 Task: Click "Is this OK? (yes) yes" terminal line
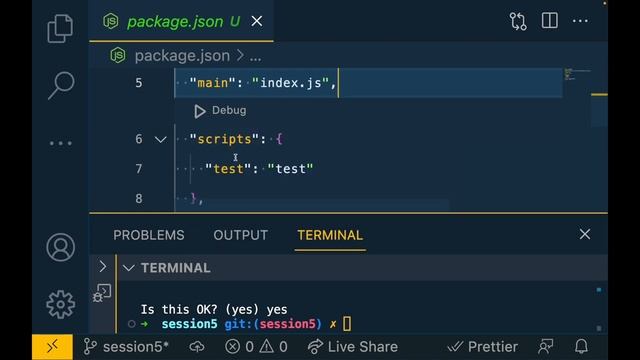(214, 310)
